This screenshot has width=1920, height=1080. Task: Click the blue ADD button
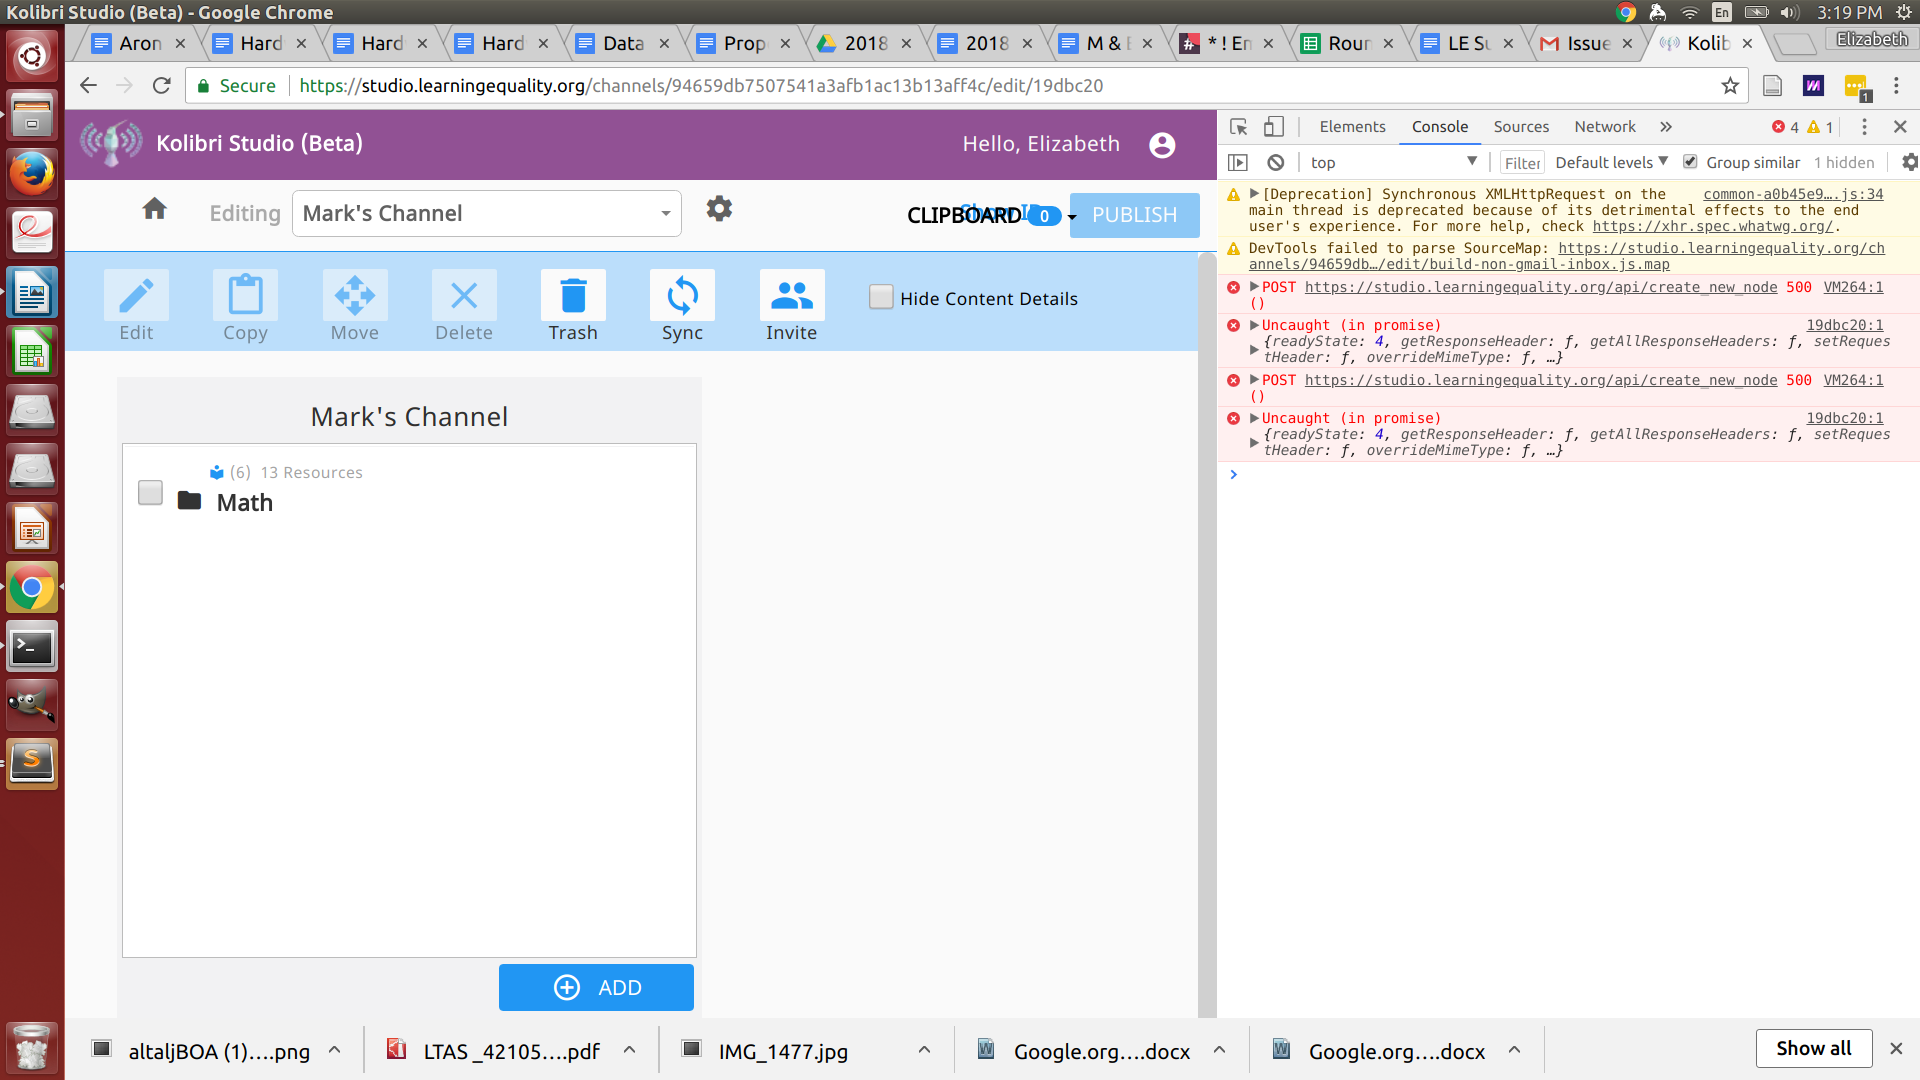[596, 987]
